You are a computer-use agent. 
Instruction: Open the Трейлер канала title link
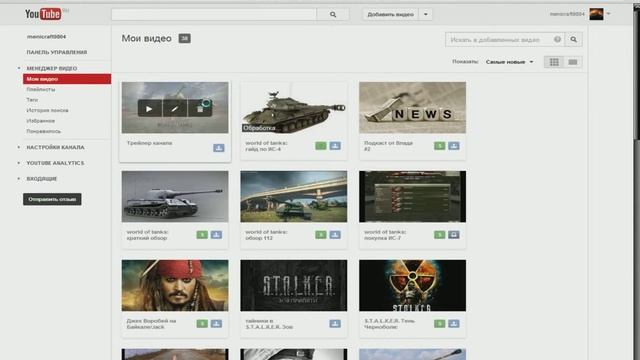tap(149, 143)
